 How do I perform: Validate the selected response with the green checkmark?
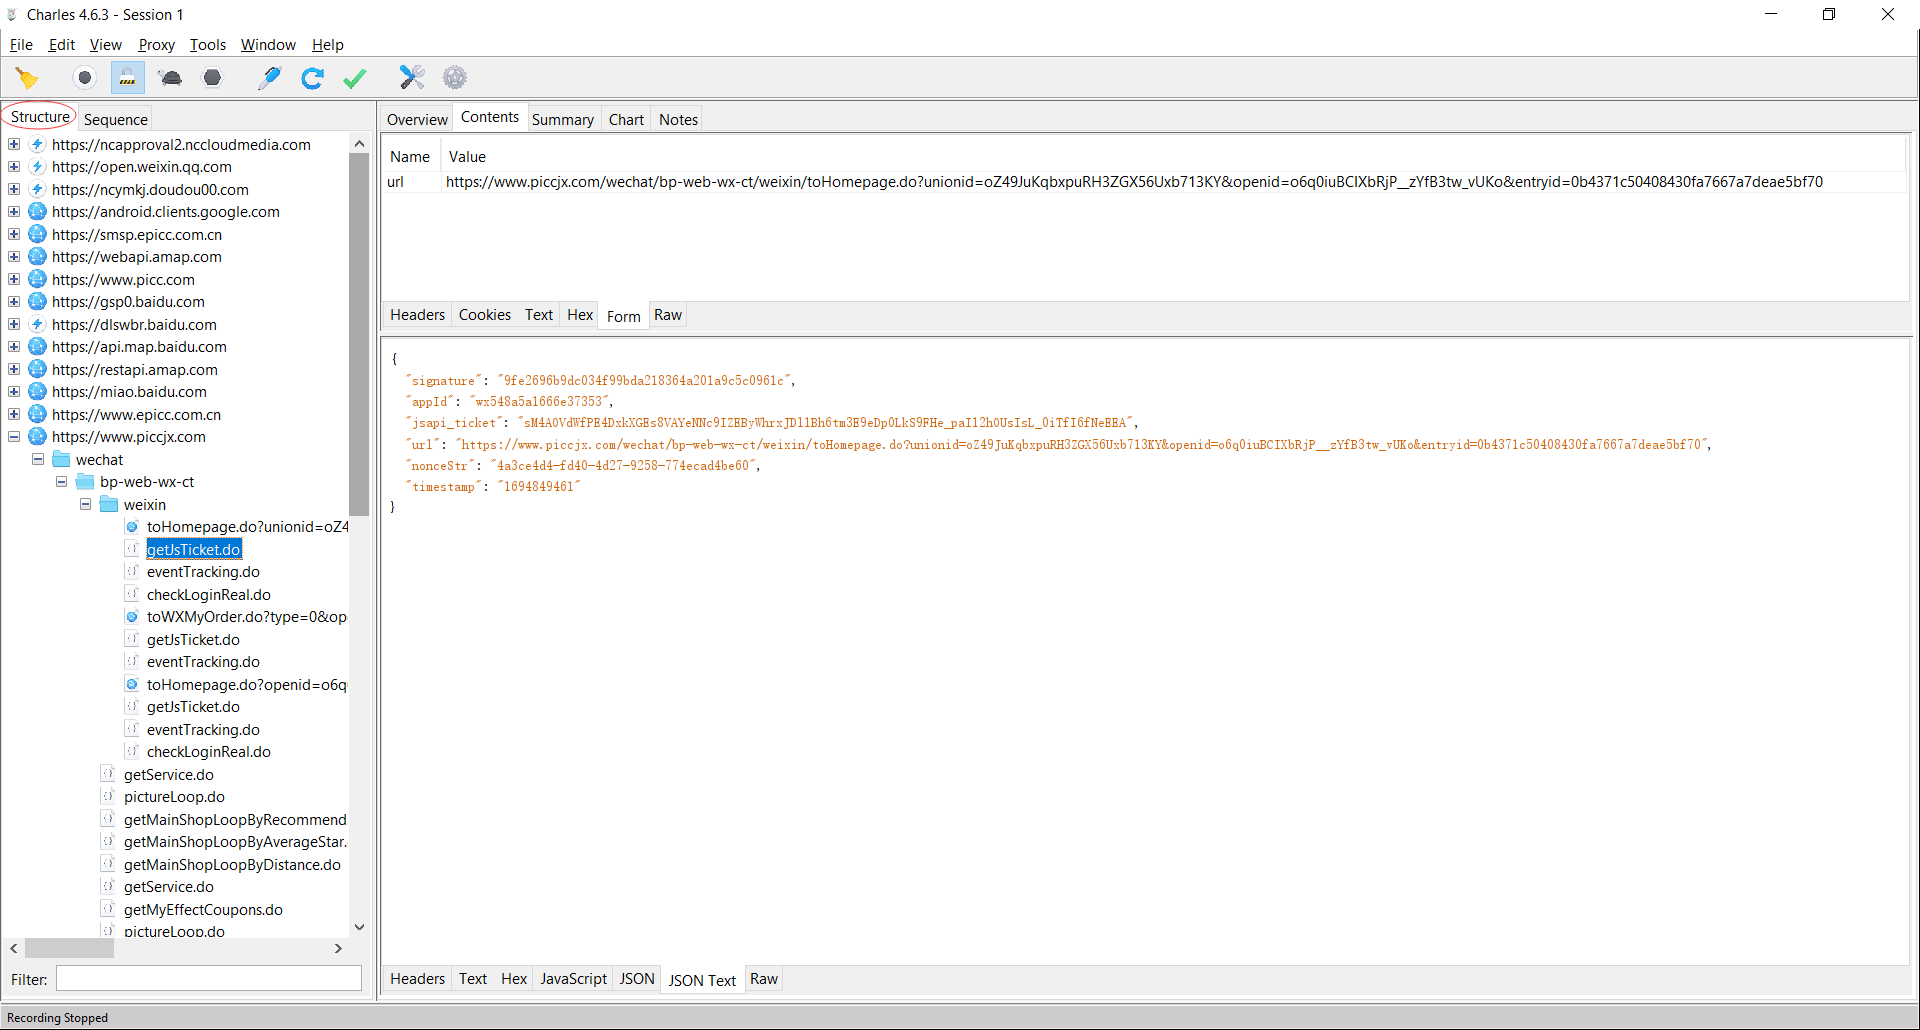click(x=355, y=78)
